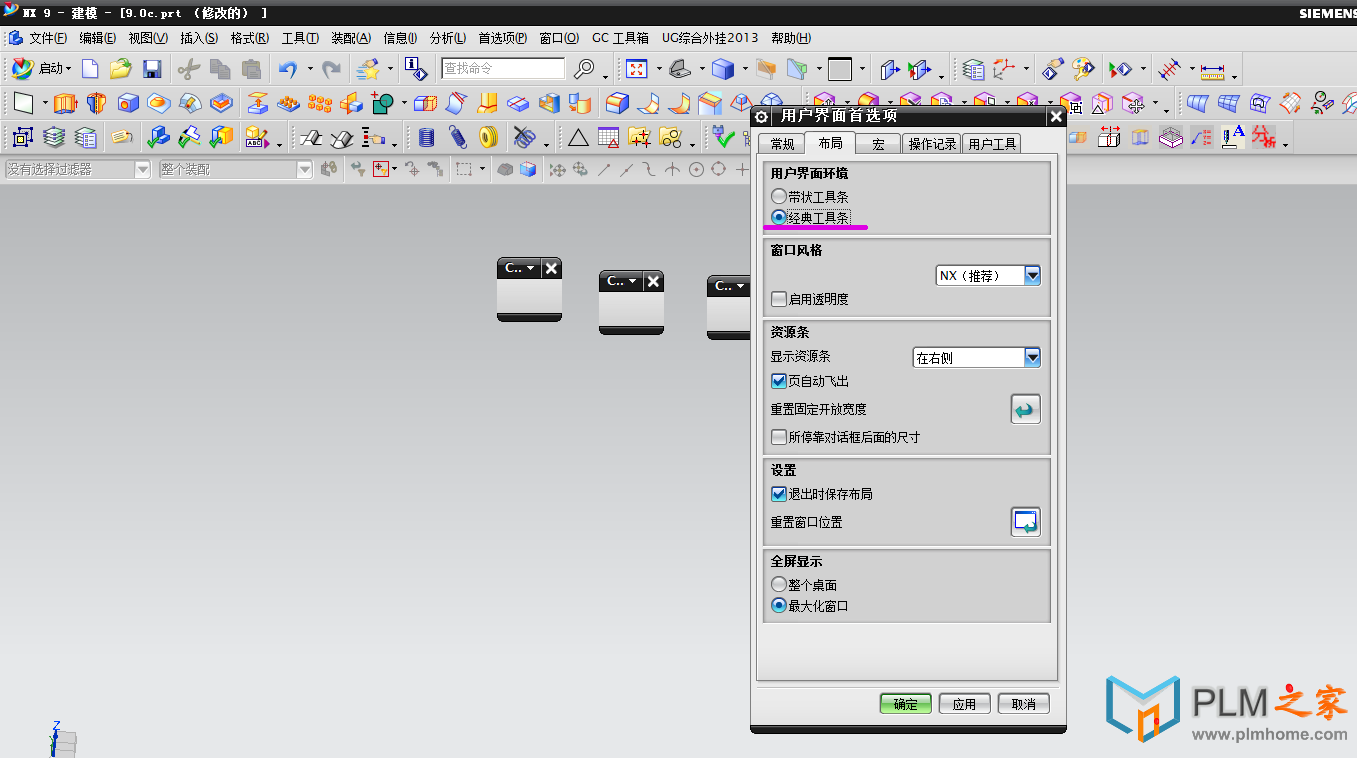Open a file with the folder icon
Viewport: 1357px width, 758px height.
121,69
